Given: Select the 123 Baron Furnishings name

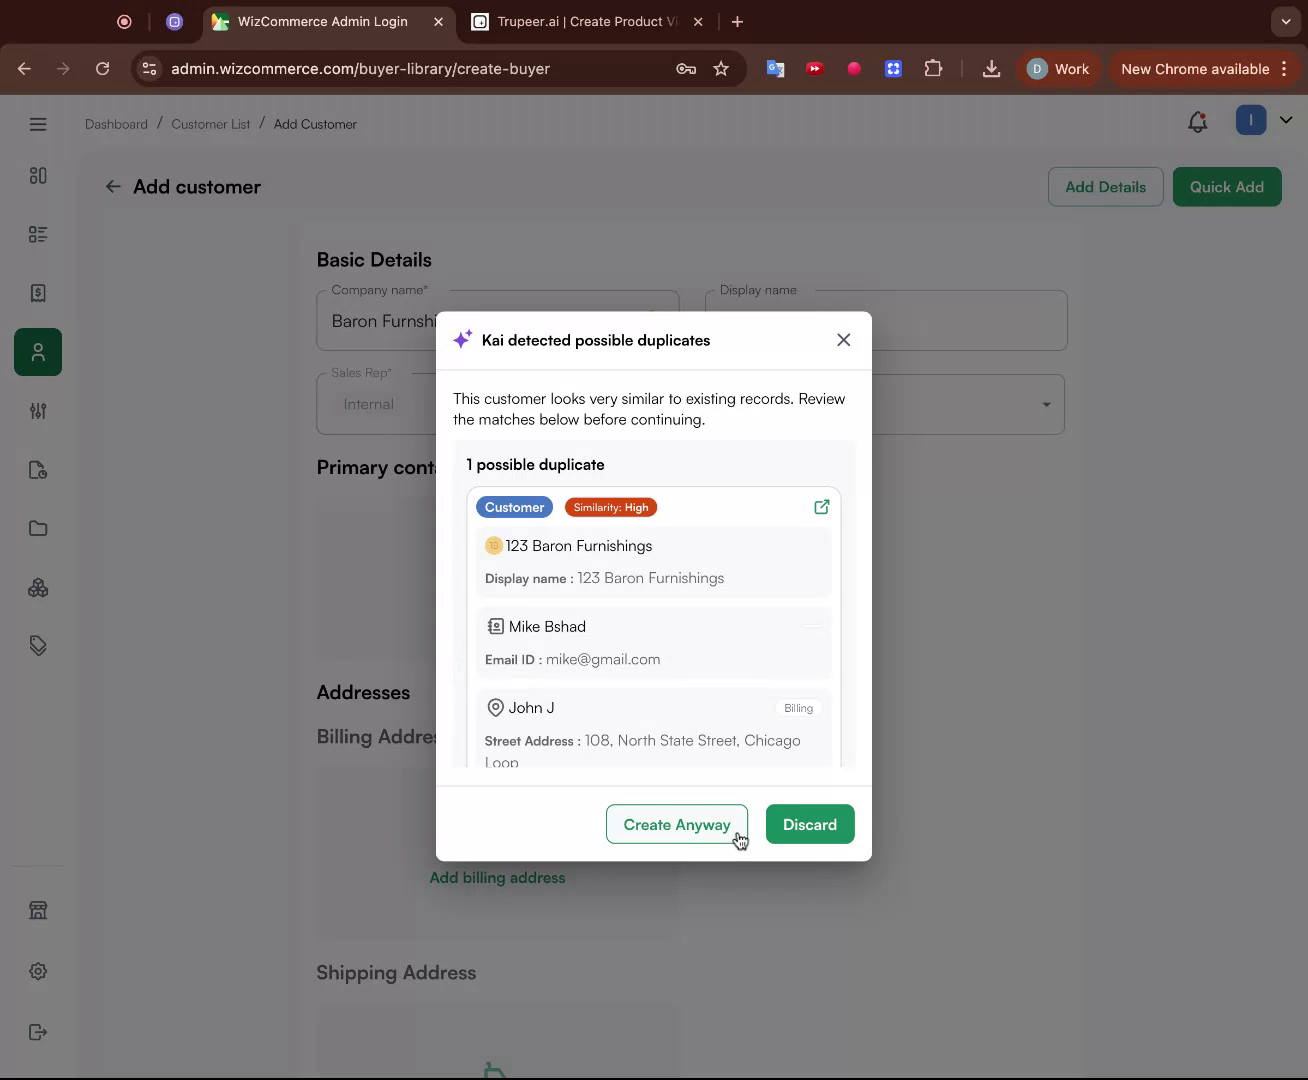Looking at the screenshot, I should [x=579, y=546].
